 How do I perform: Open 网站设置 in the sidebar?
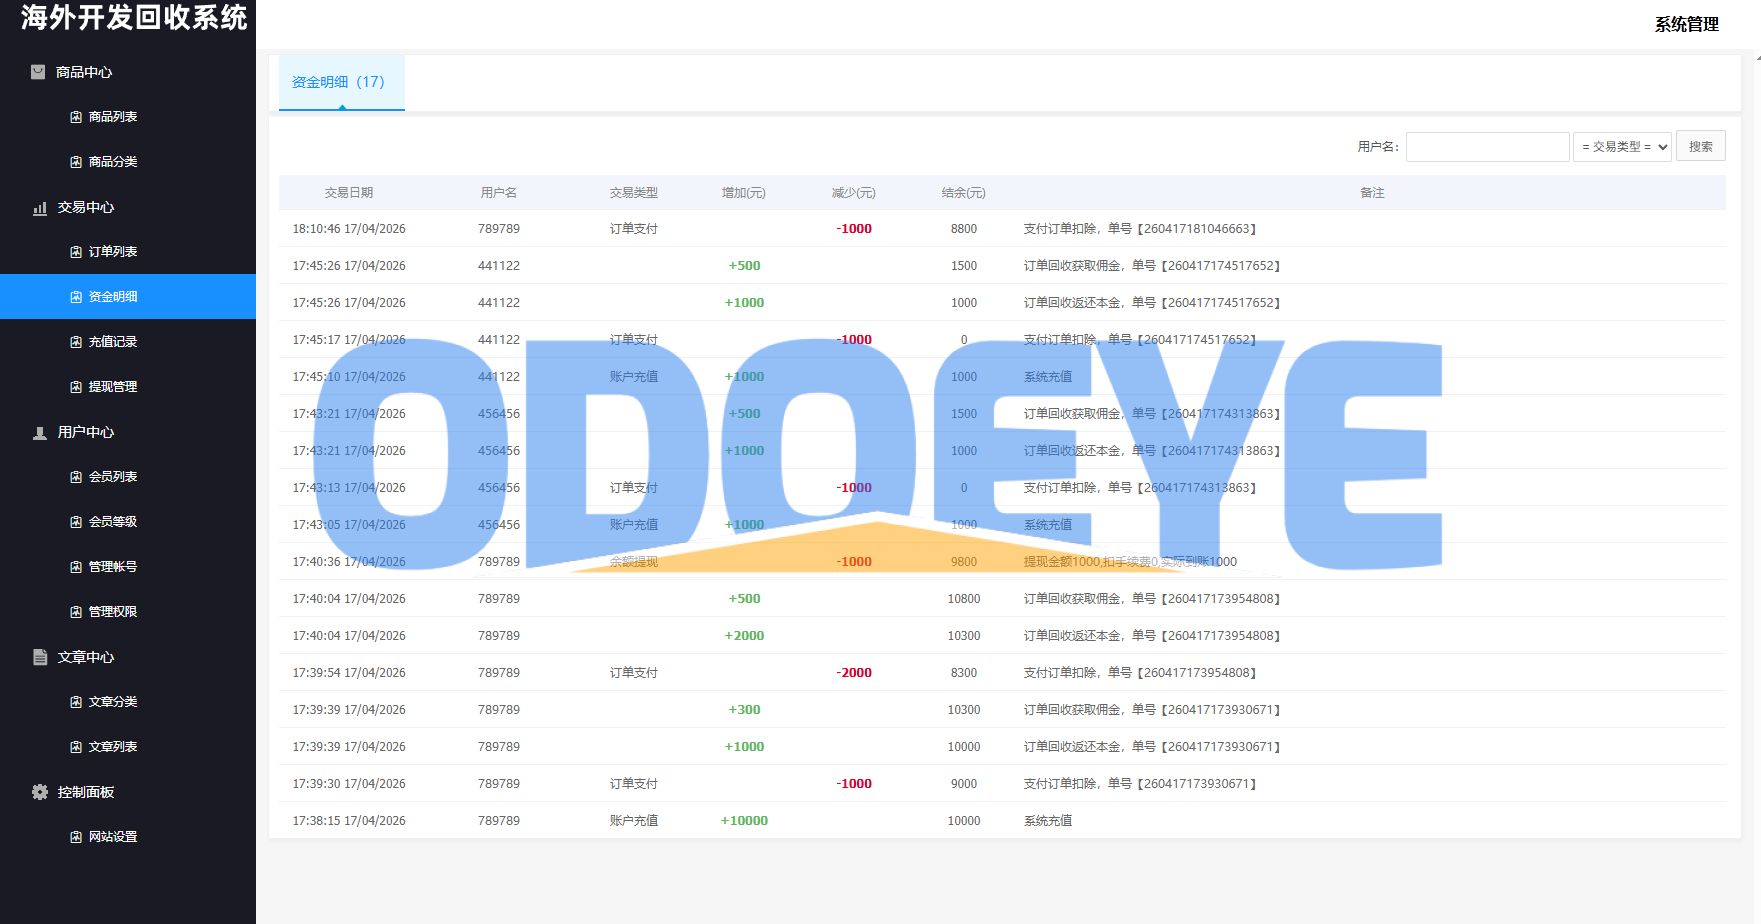click(x=113, y=837)
